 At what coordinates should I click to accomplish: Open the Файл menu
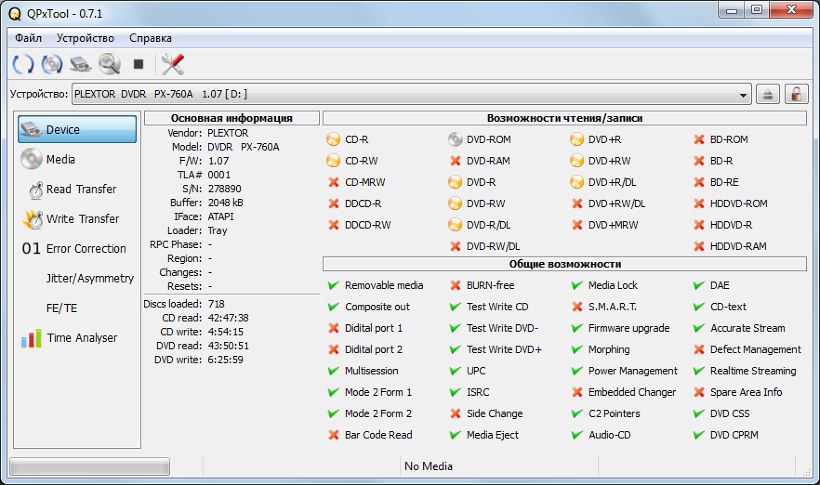pos(28,38)
